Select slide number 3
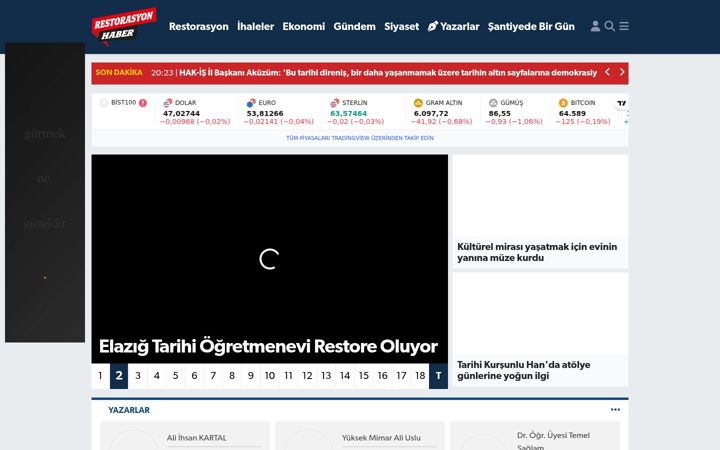Image resolution: width=720 pixels, height=450 pixels. 138,376
